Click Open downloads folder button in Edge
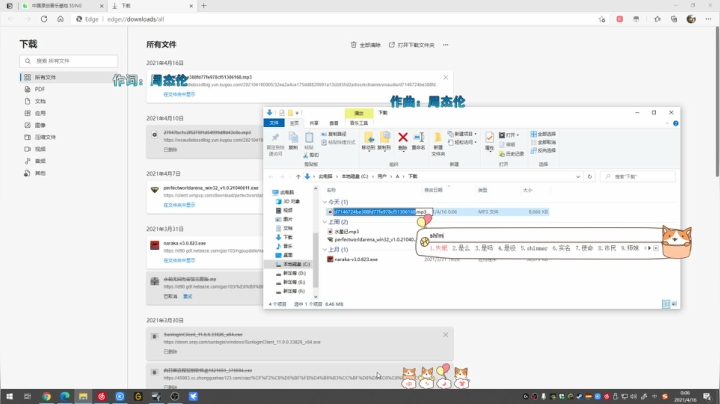 [x=411, y=45]
